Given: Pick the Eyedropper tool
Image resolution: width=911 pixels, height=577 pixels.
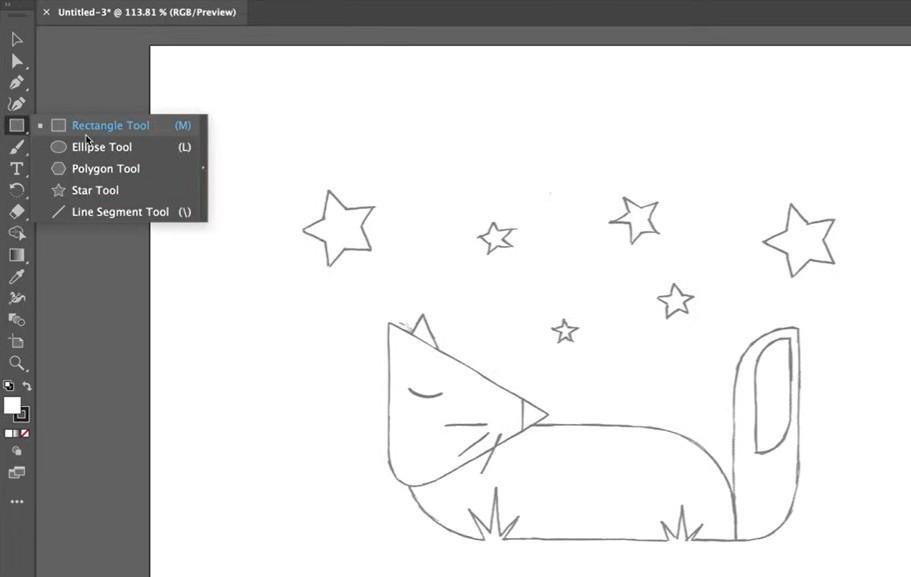Looking at the screenshot, I should 16,276.
